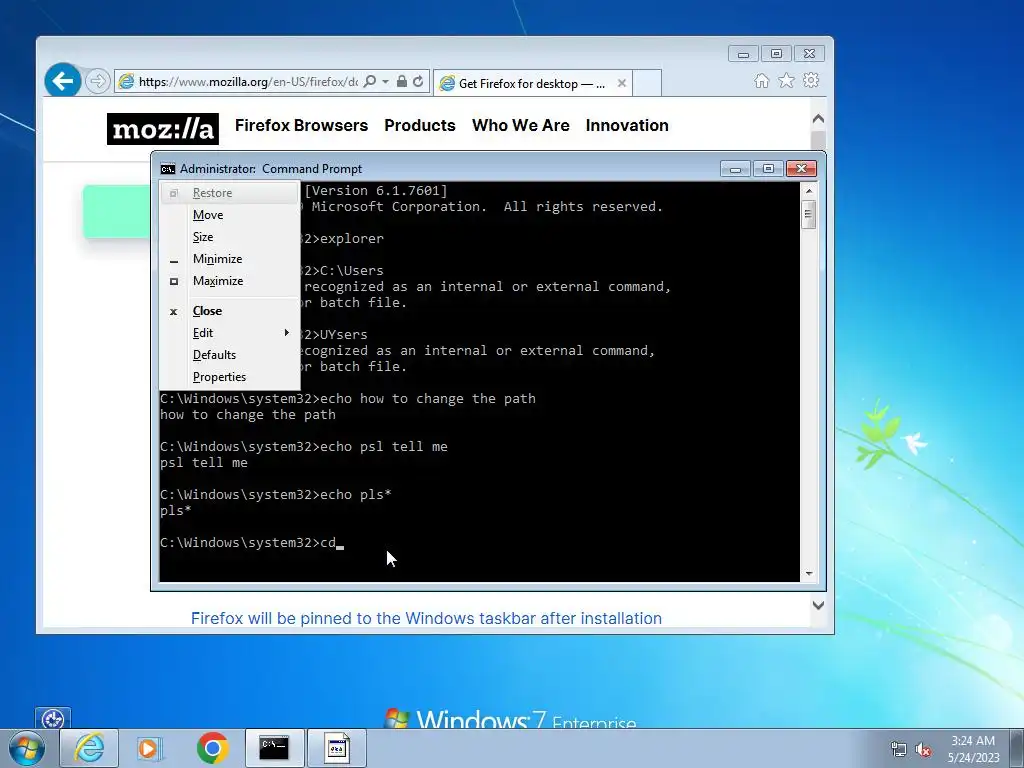
Task: Click the URL field showing mozilla.org
Action: (248, 82)
